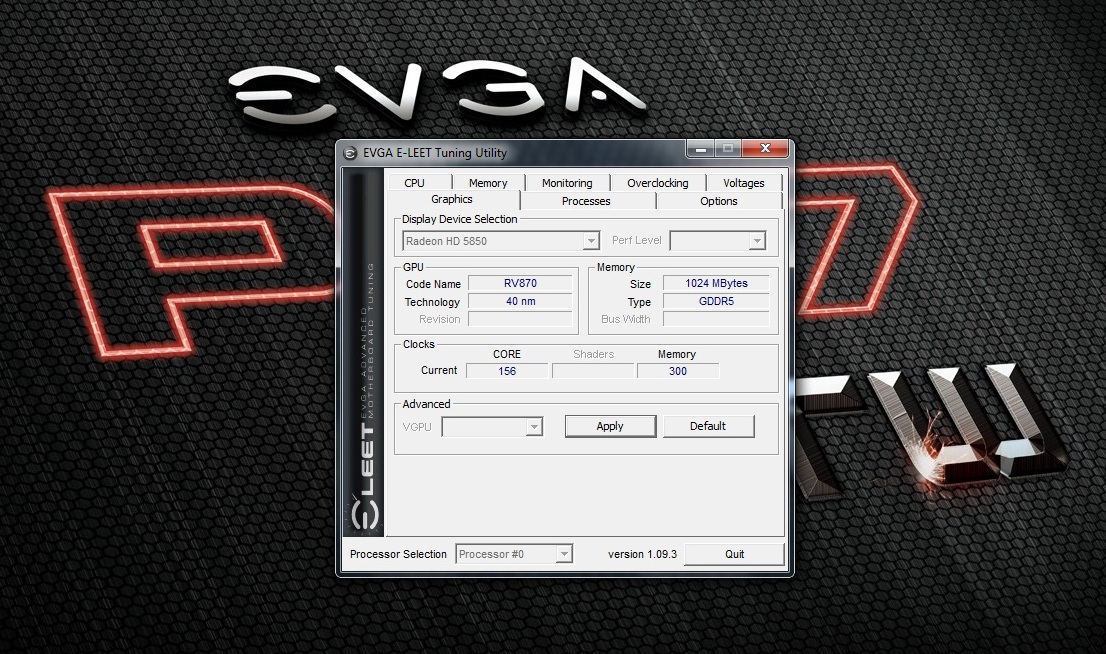1106x654 pixels.
Task: Click the empty Revision field
Action: 520,320
